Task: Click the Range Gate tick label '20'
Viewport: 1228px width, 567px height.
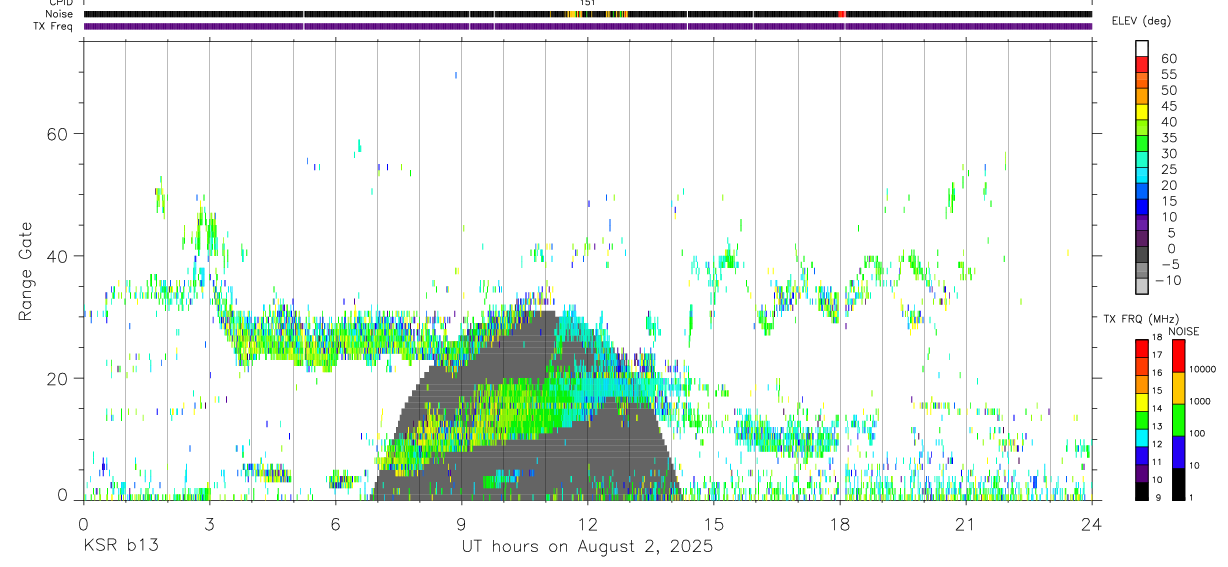Action: click(58, 379)
